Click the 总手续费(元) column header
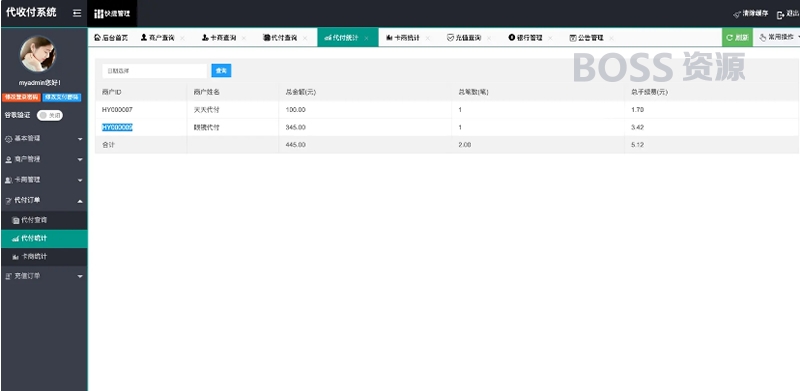800x391 pixels. pyautogui.click(x=649, y=92)
